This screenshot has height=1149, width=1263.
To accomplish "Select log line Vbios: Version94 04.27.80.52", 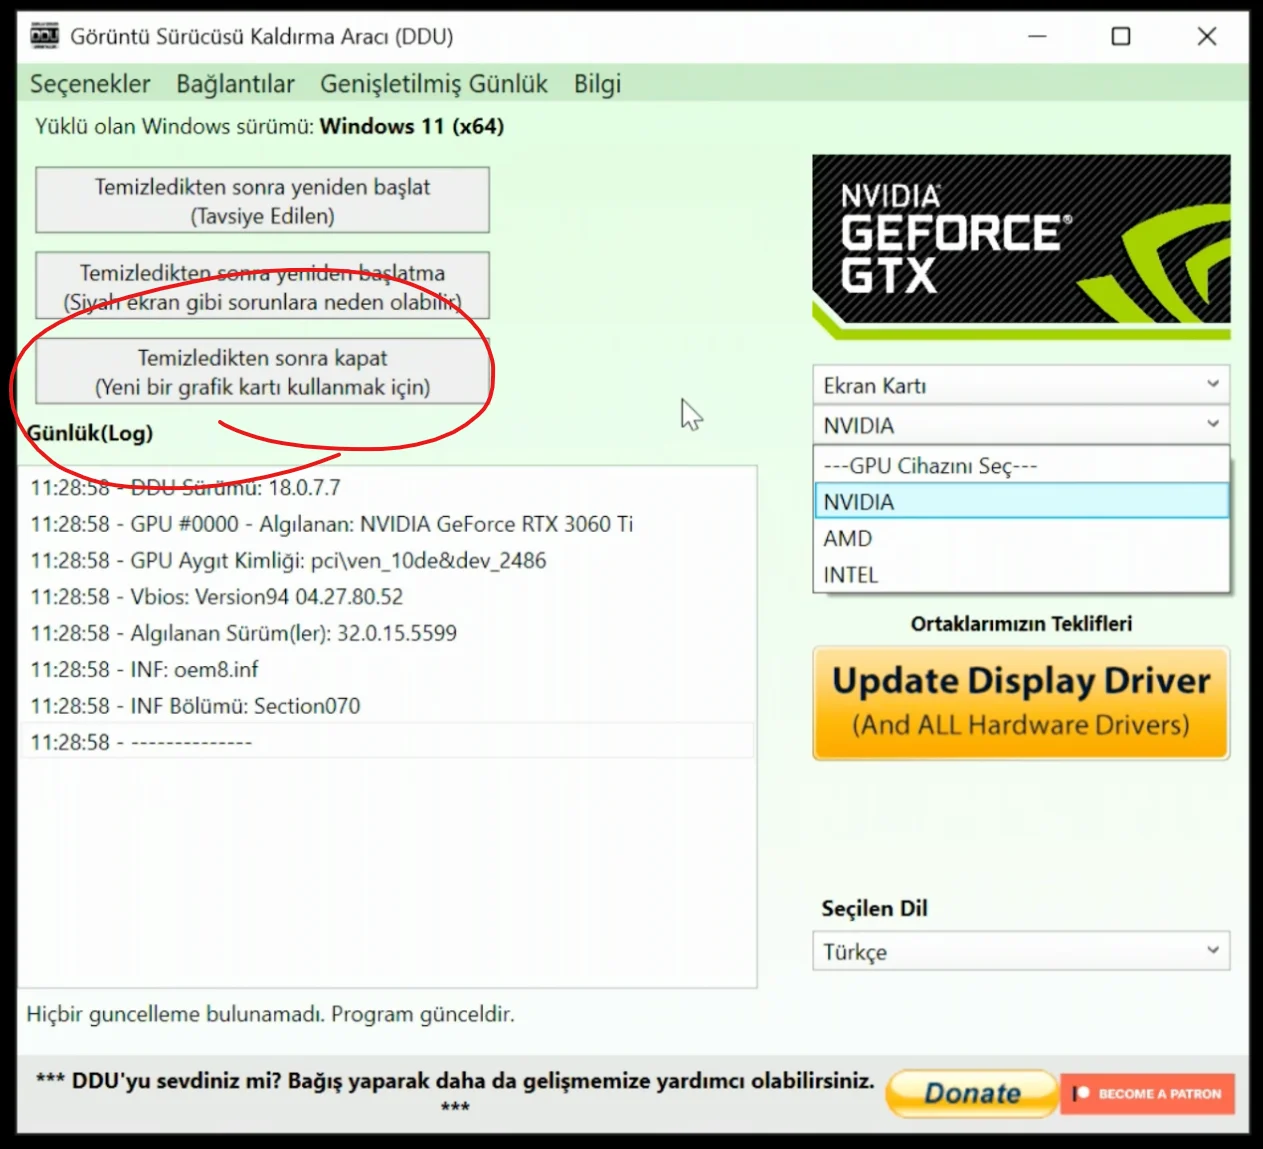I will click(387, 597).
